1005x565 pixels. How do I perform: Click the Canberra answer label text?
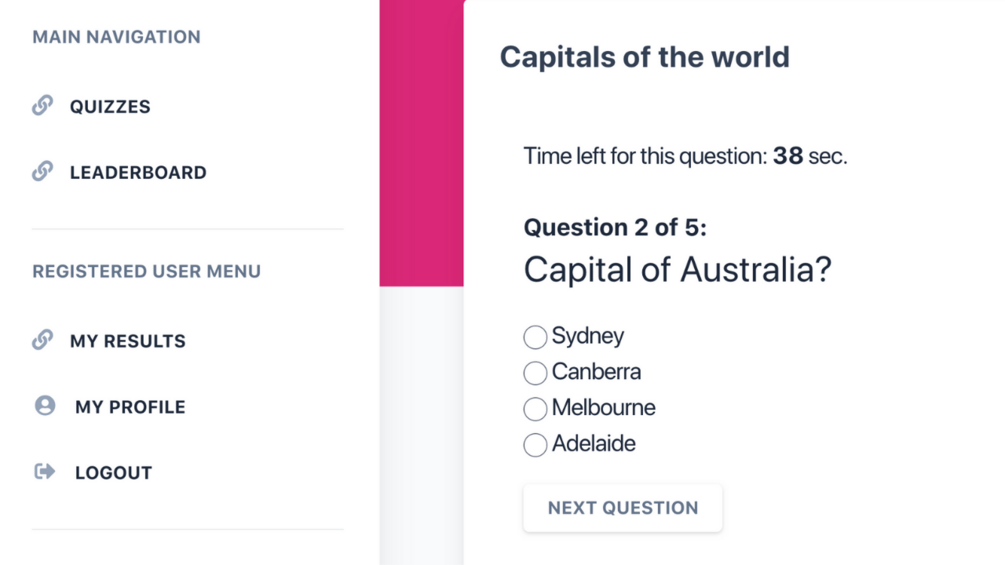(x=596, y=372)
